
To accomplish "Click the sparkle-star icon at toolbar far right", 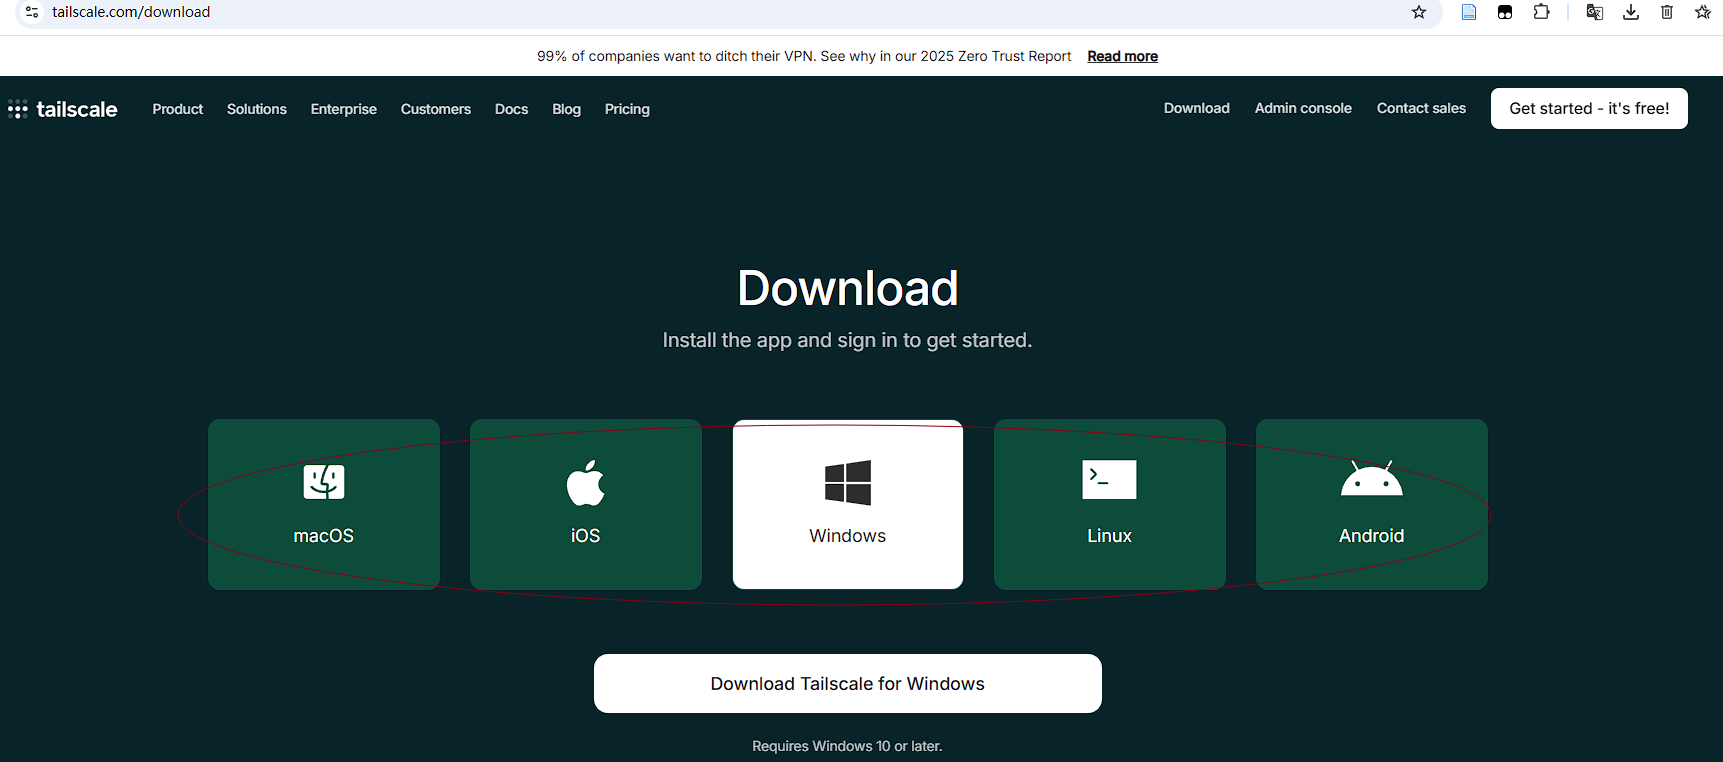I will coord(1703,12).
